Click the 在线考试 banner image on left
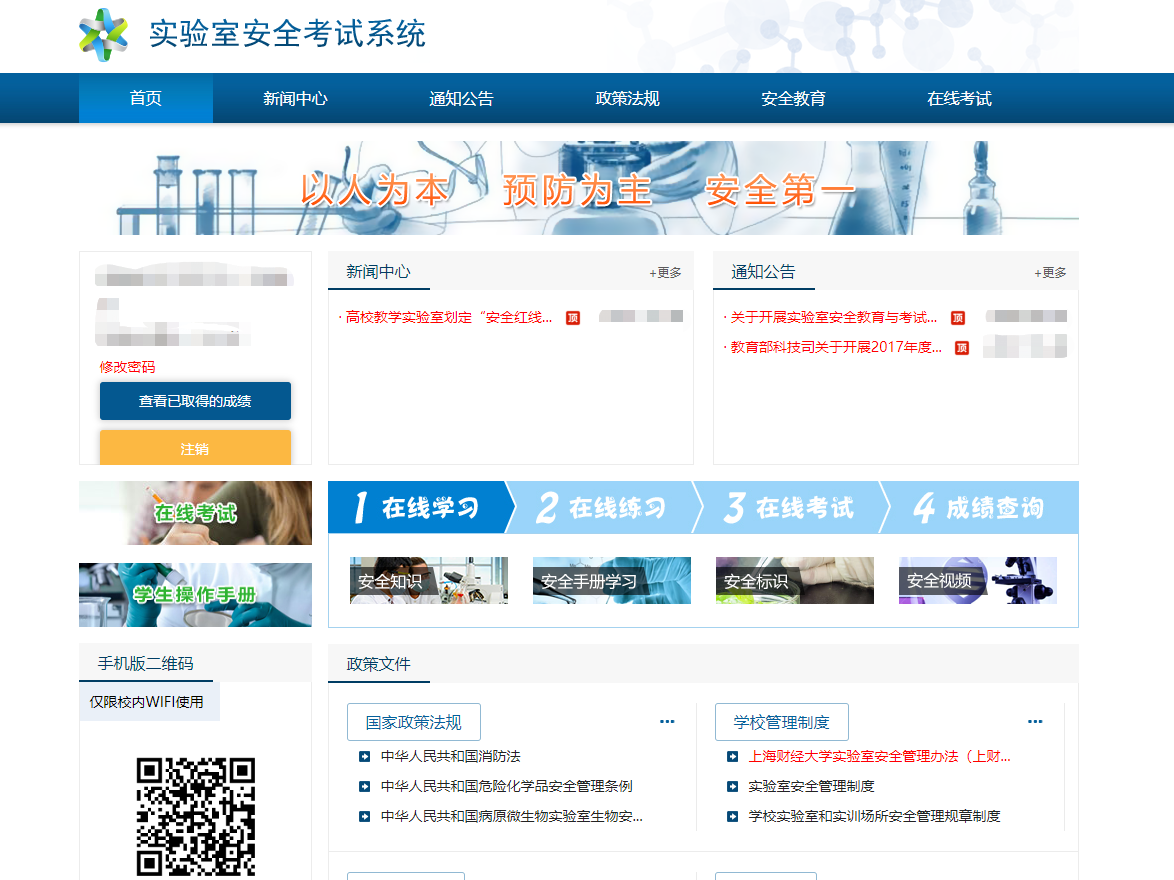Viewport: 1174px width, 880px height. click(x=195, y=513)
